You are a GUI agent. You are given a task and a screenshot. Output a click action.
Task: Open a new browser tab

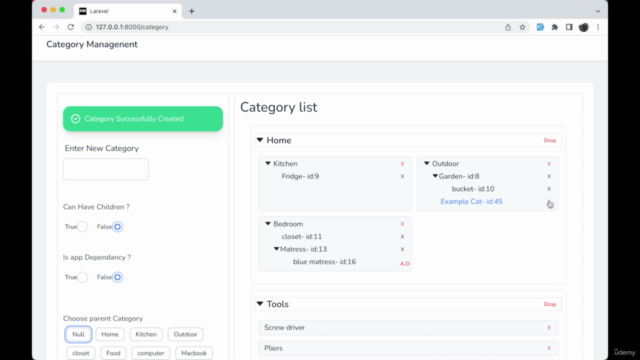(191, 11)
